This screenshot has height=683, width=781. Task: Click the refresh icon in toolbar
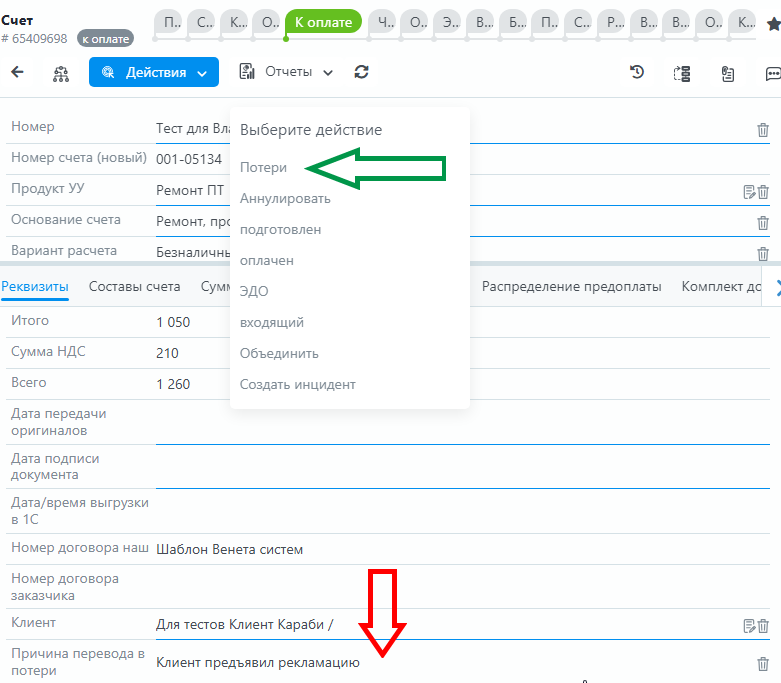pyautogui.click(x=362, y=72)
